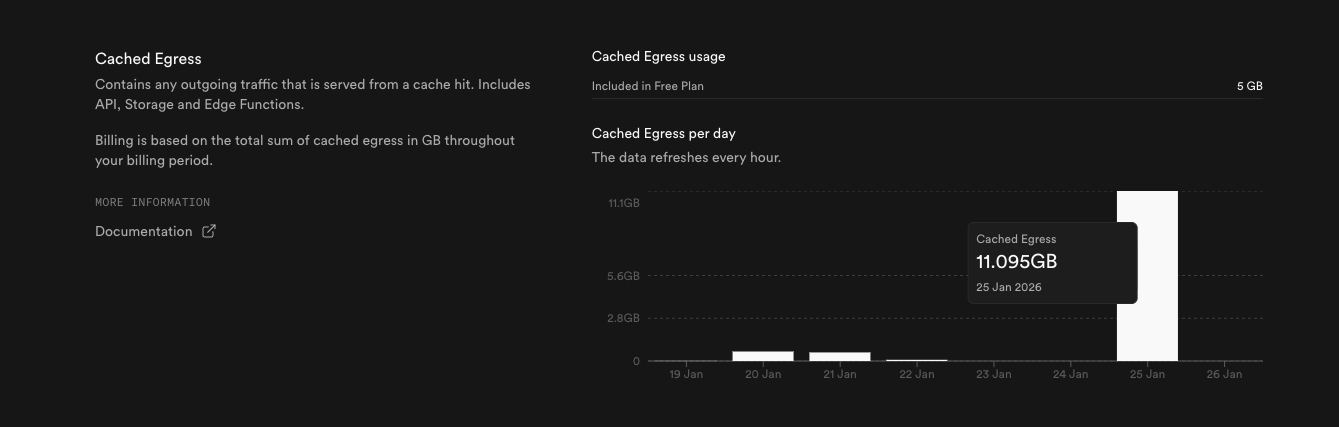1339x427 pixels.
Task: Click the Included in Free Plan label
Action: (647, 87)
